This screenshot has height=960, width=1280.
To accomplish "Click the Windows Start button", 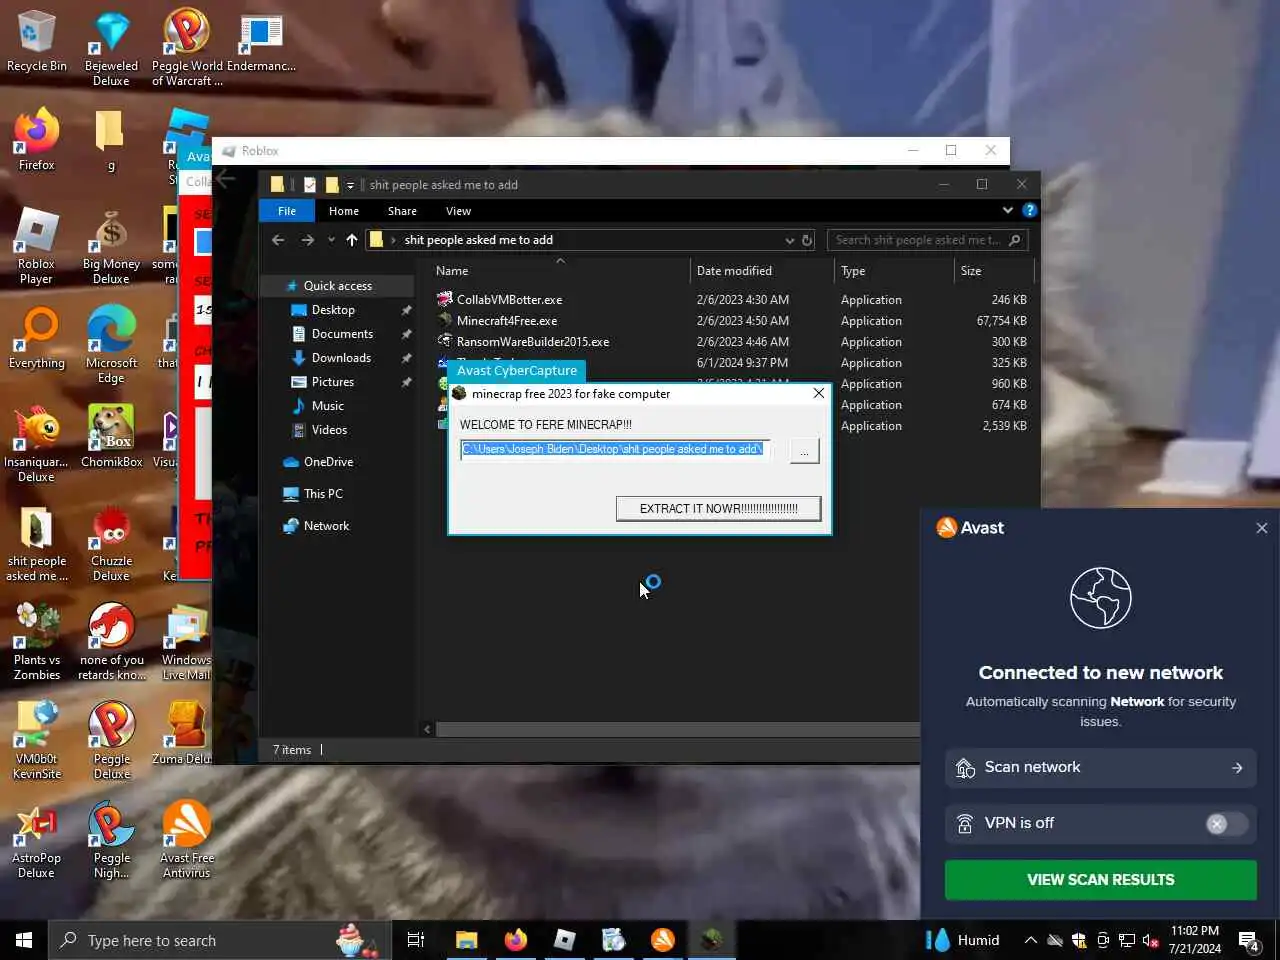I will (x=24, y=940).
